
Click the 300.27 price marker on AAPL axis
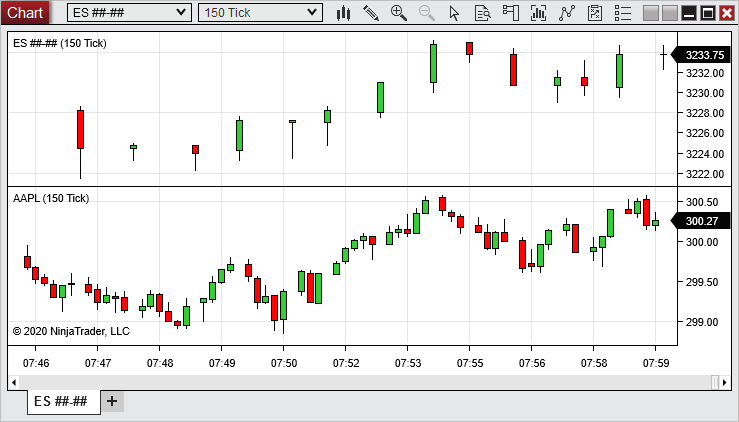pyautogui.click(x=703, y=221)
